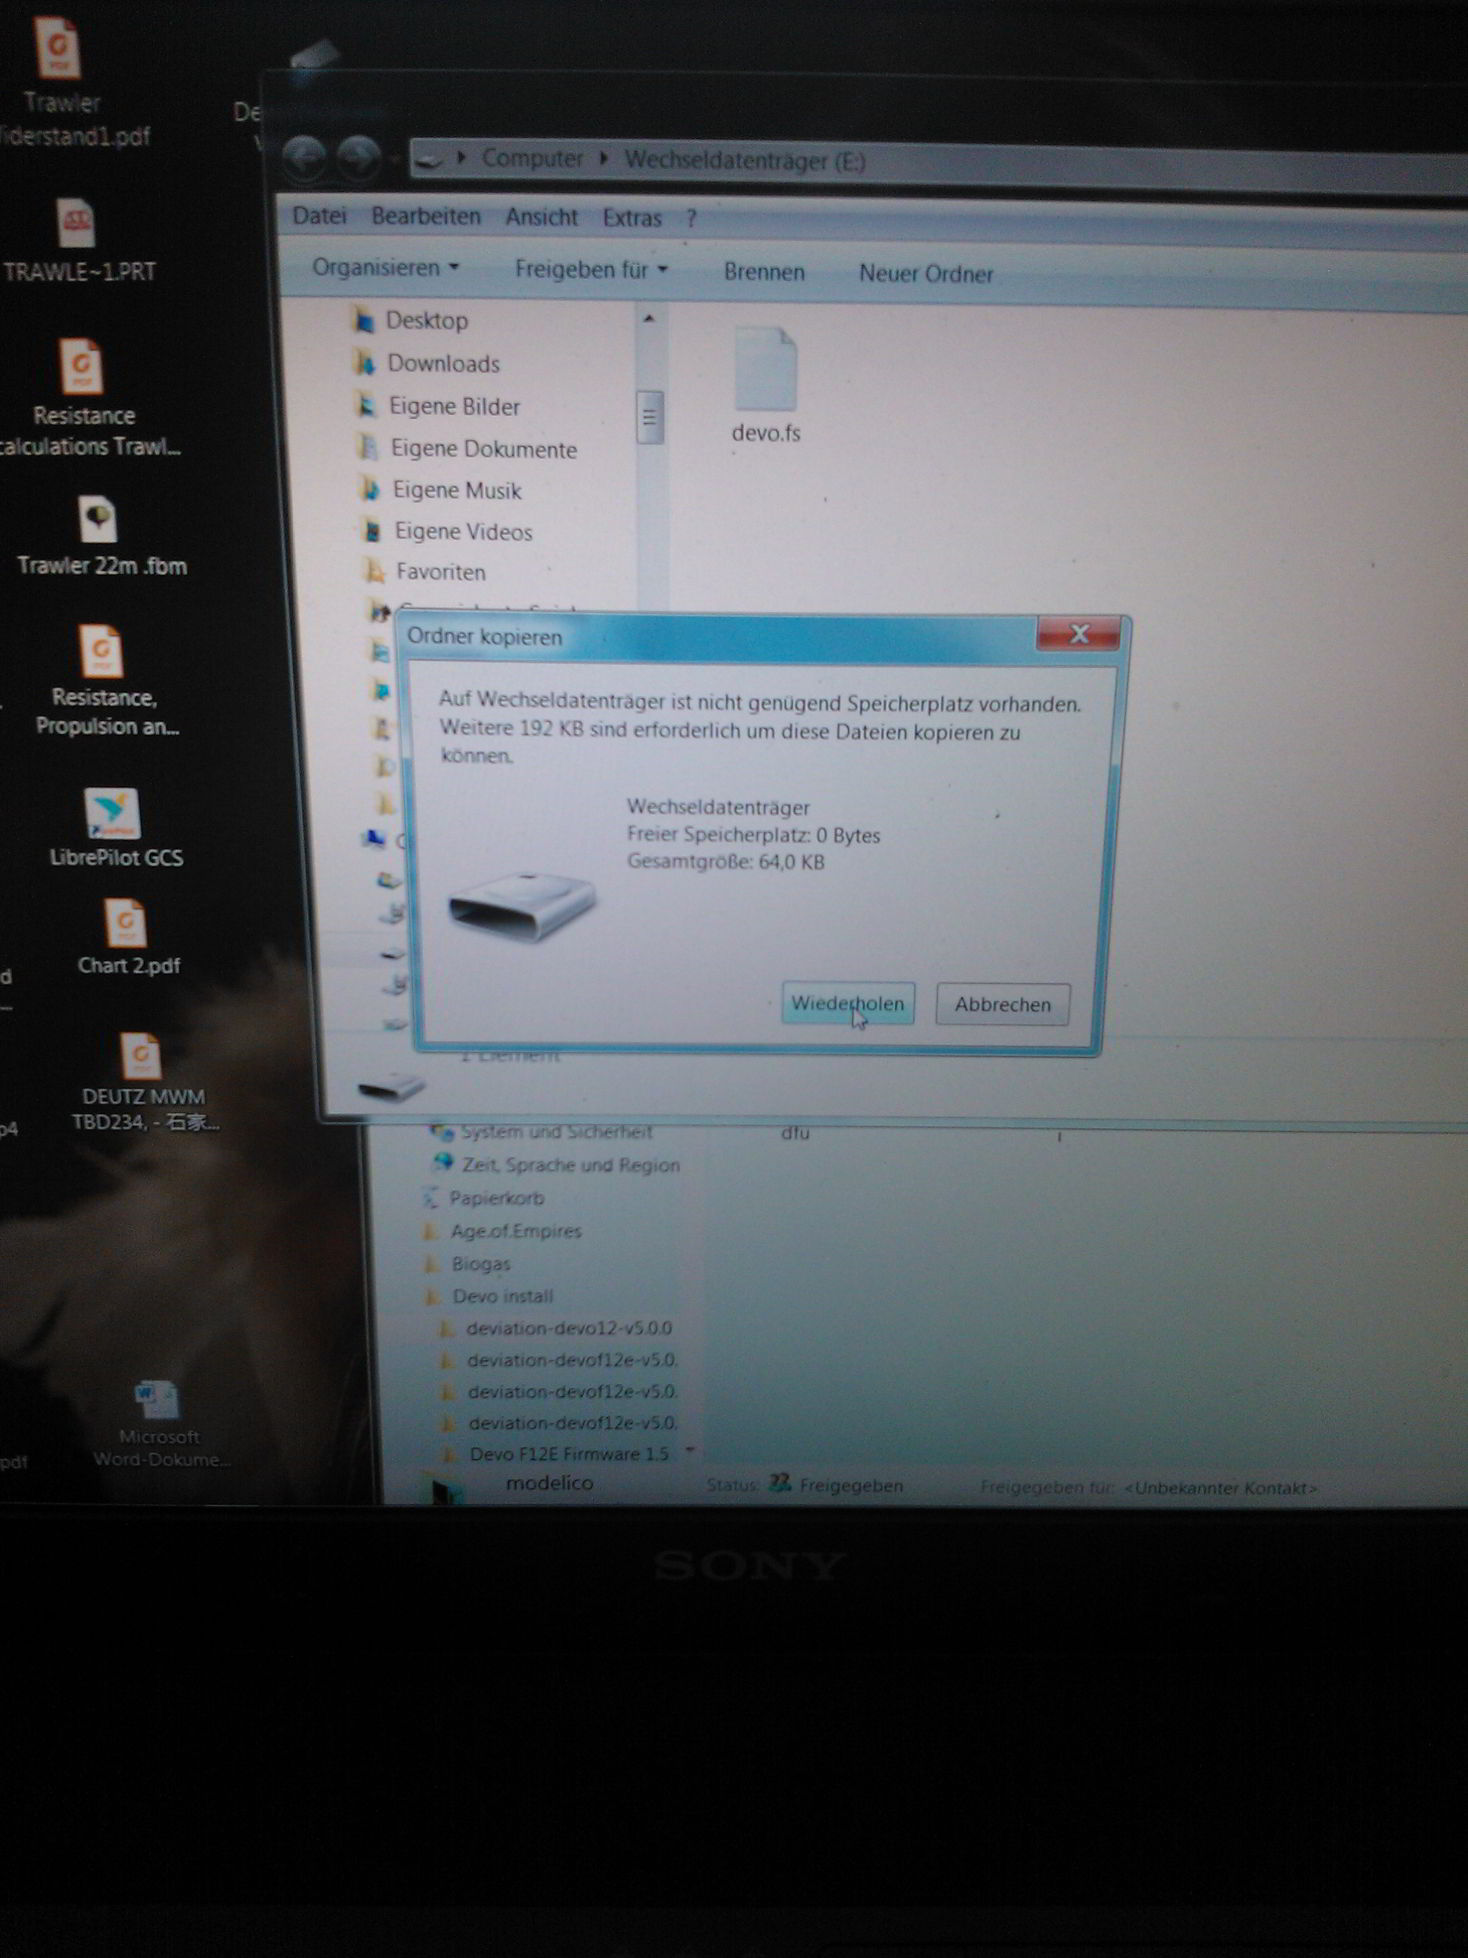Image resolution: width=1468 pixels, height=1958 pixels.
Task: Click the Eigene Videos folder icon
Action: 372,531
